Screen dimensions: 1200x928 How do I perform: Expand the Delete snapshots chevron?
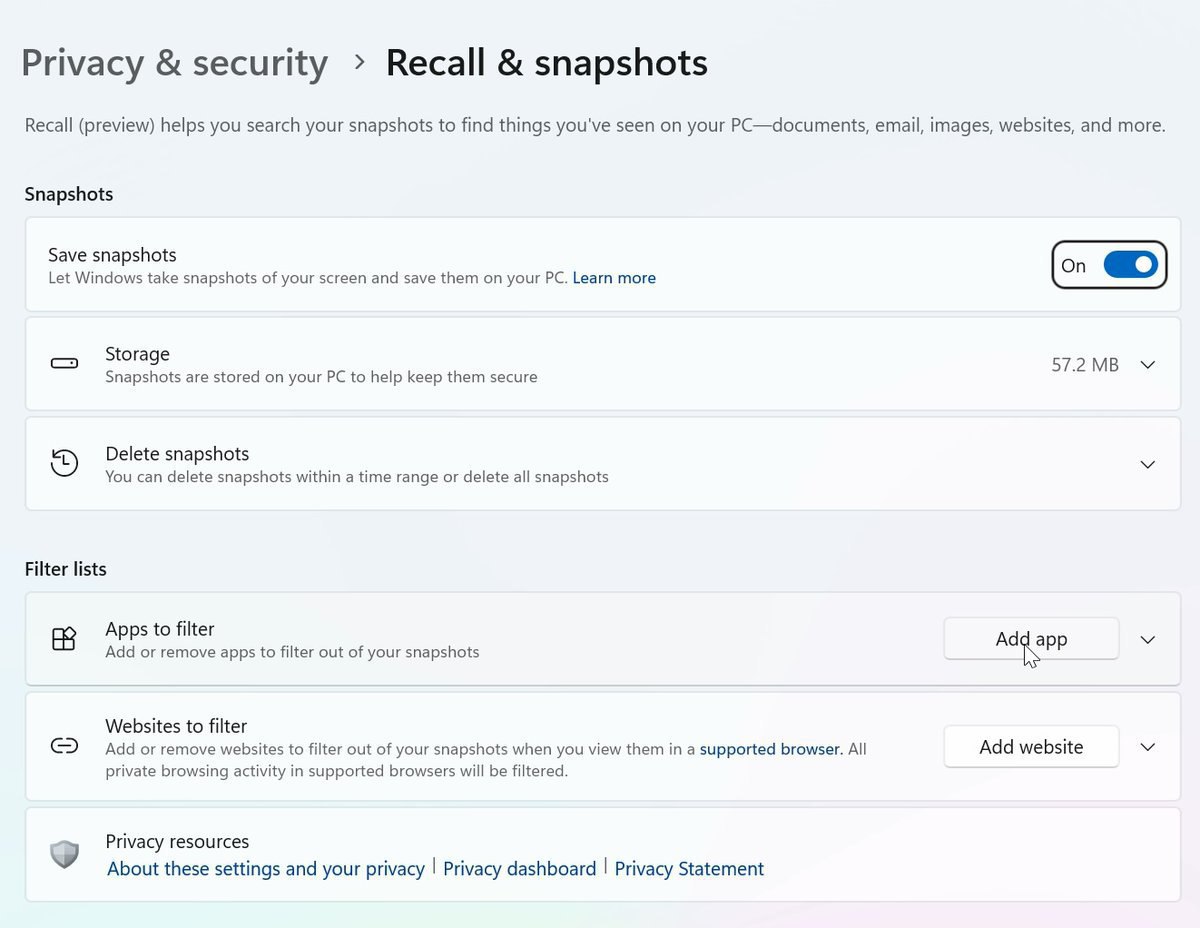pos(1148,465)
